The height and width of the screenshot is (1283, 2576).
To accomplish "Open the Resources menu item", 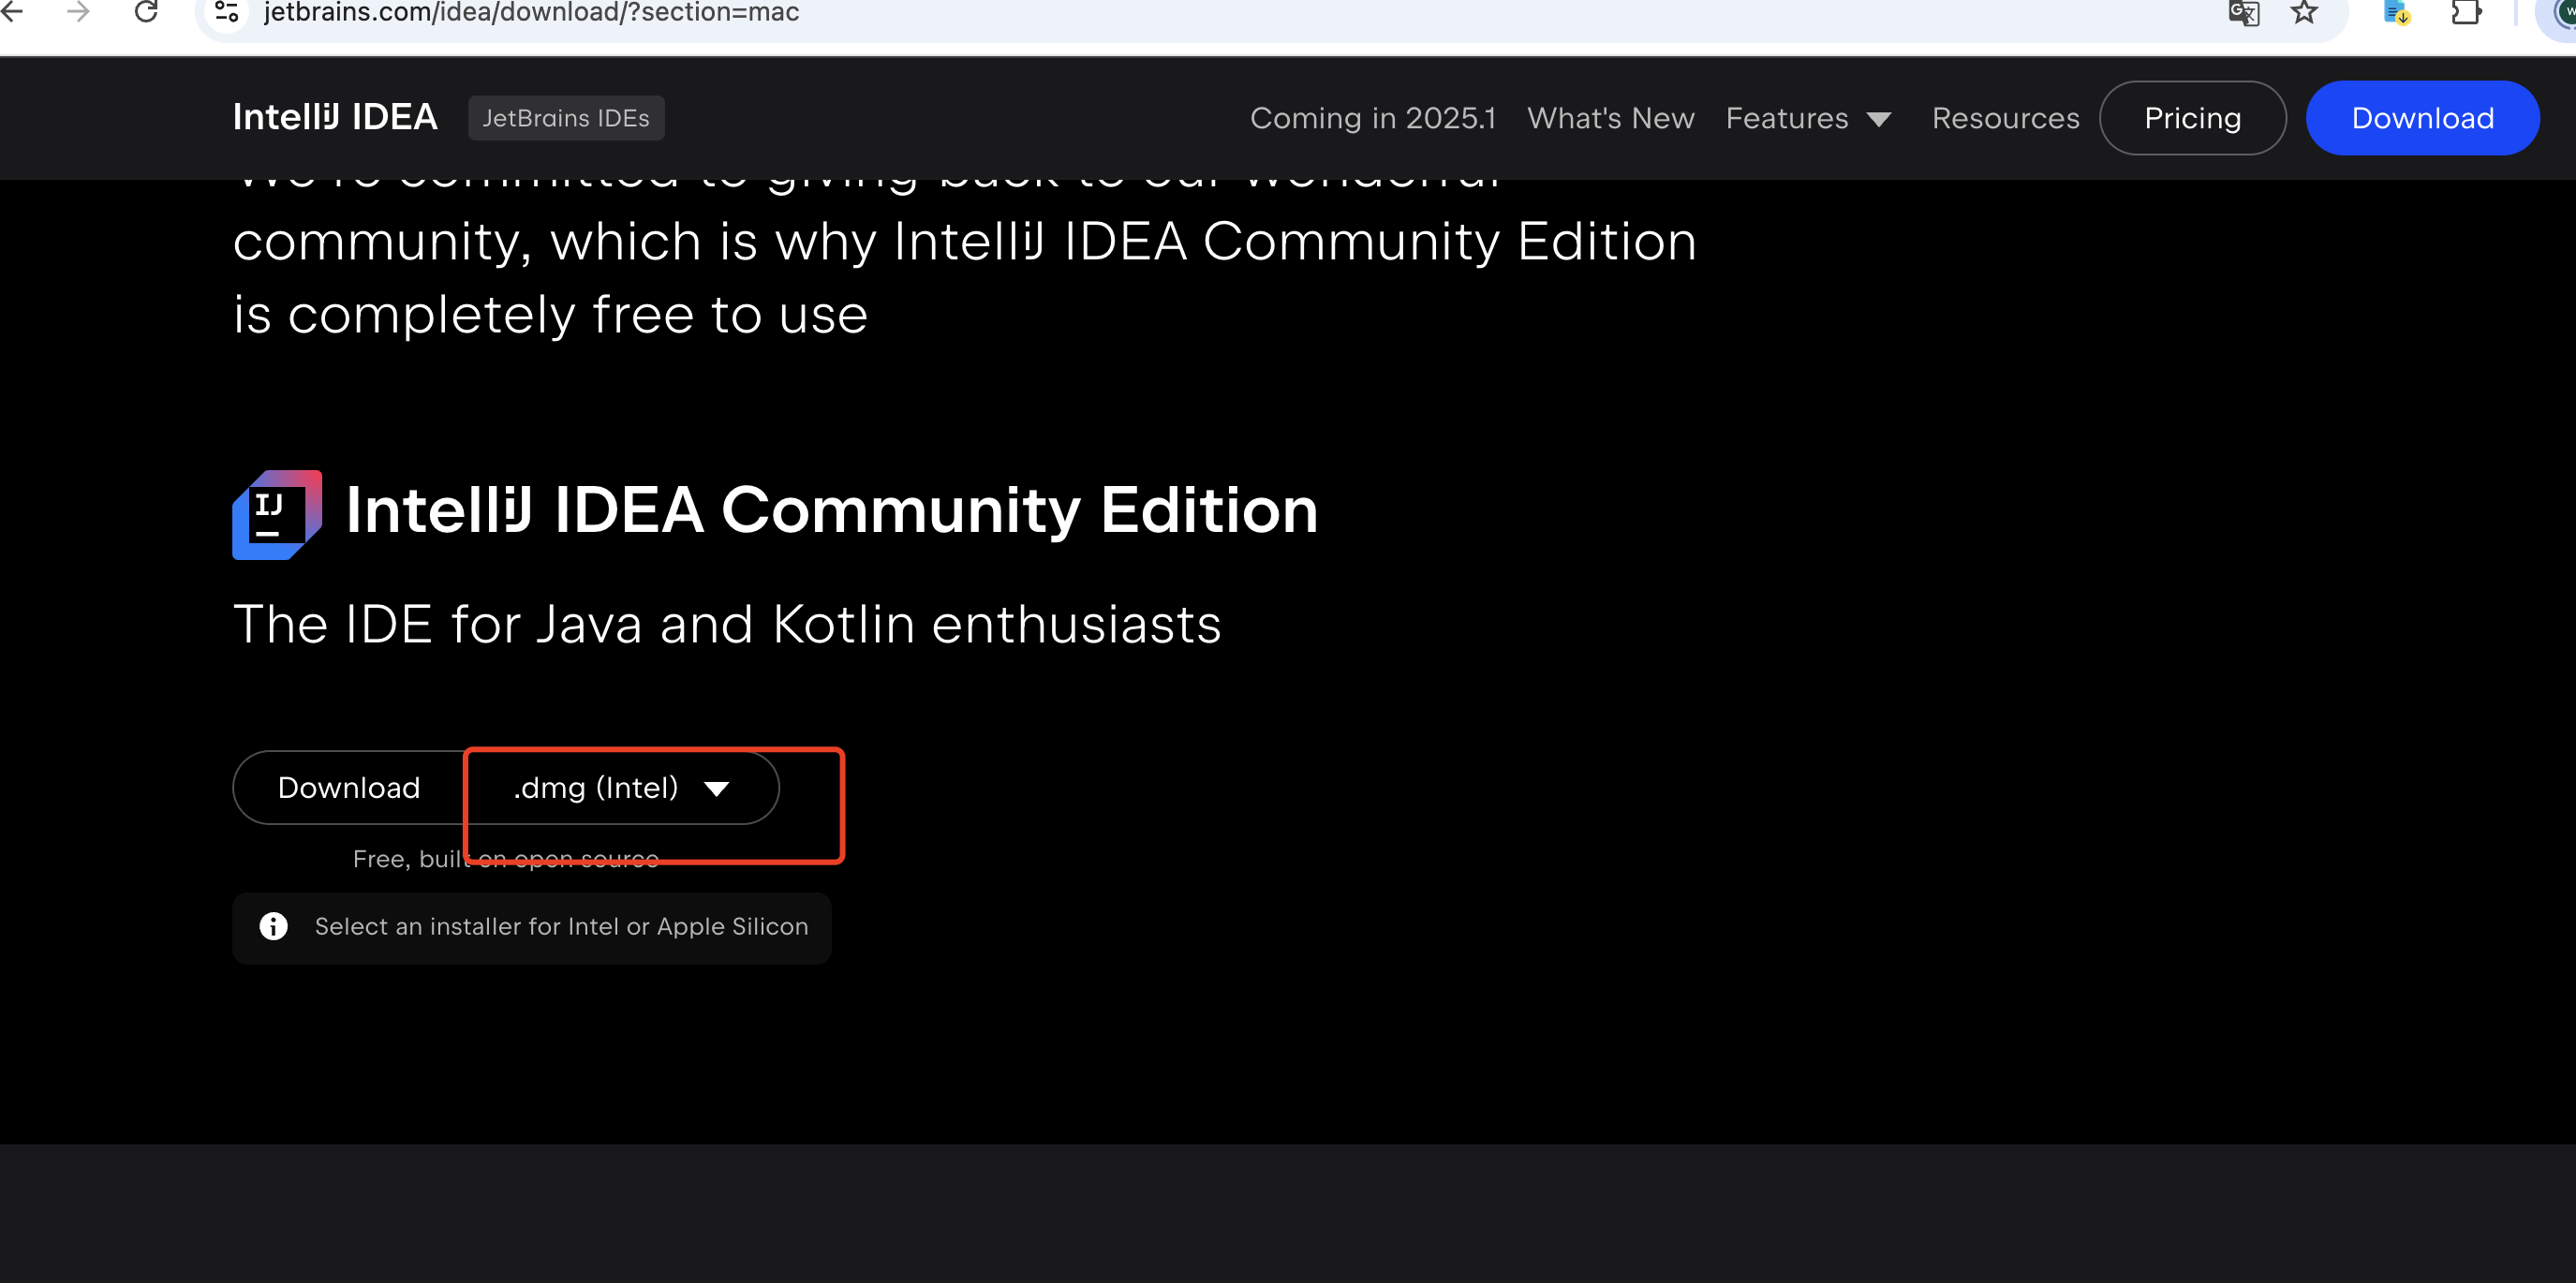I will [x=2006, y=118].
